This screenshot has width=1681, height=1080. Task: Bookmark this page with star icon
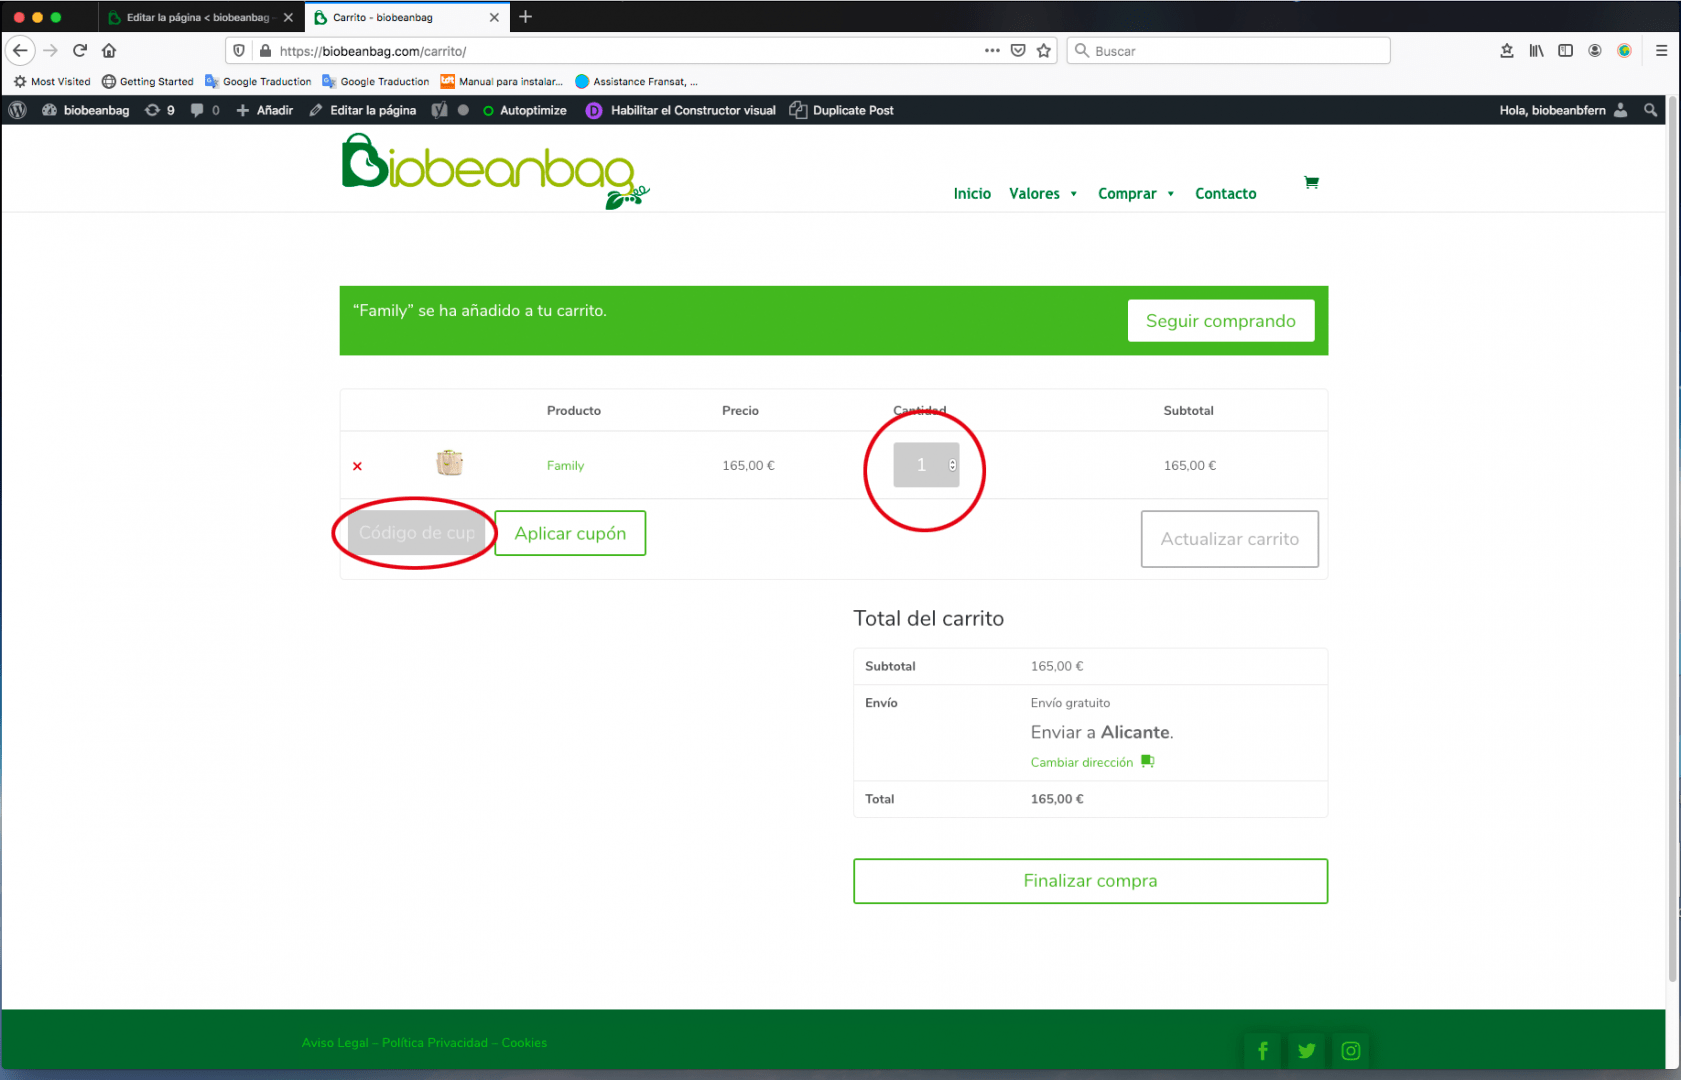click(1044, 50)
